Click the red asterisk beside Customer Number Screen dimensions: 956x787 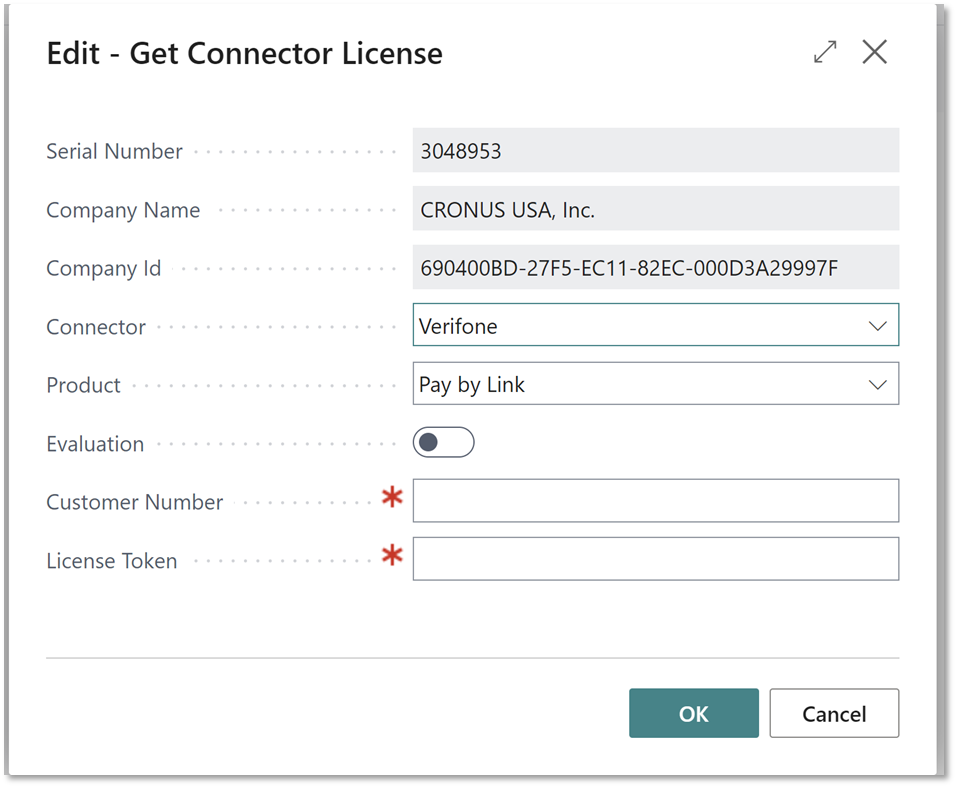tap(392, 497)
